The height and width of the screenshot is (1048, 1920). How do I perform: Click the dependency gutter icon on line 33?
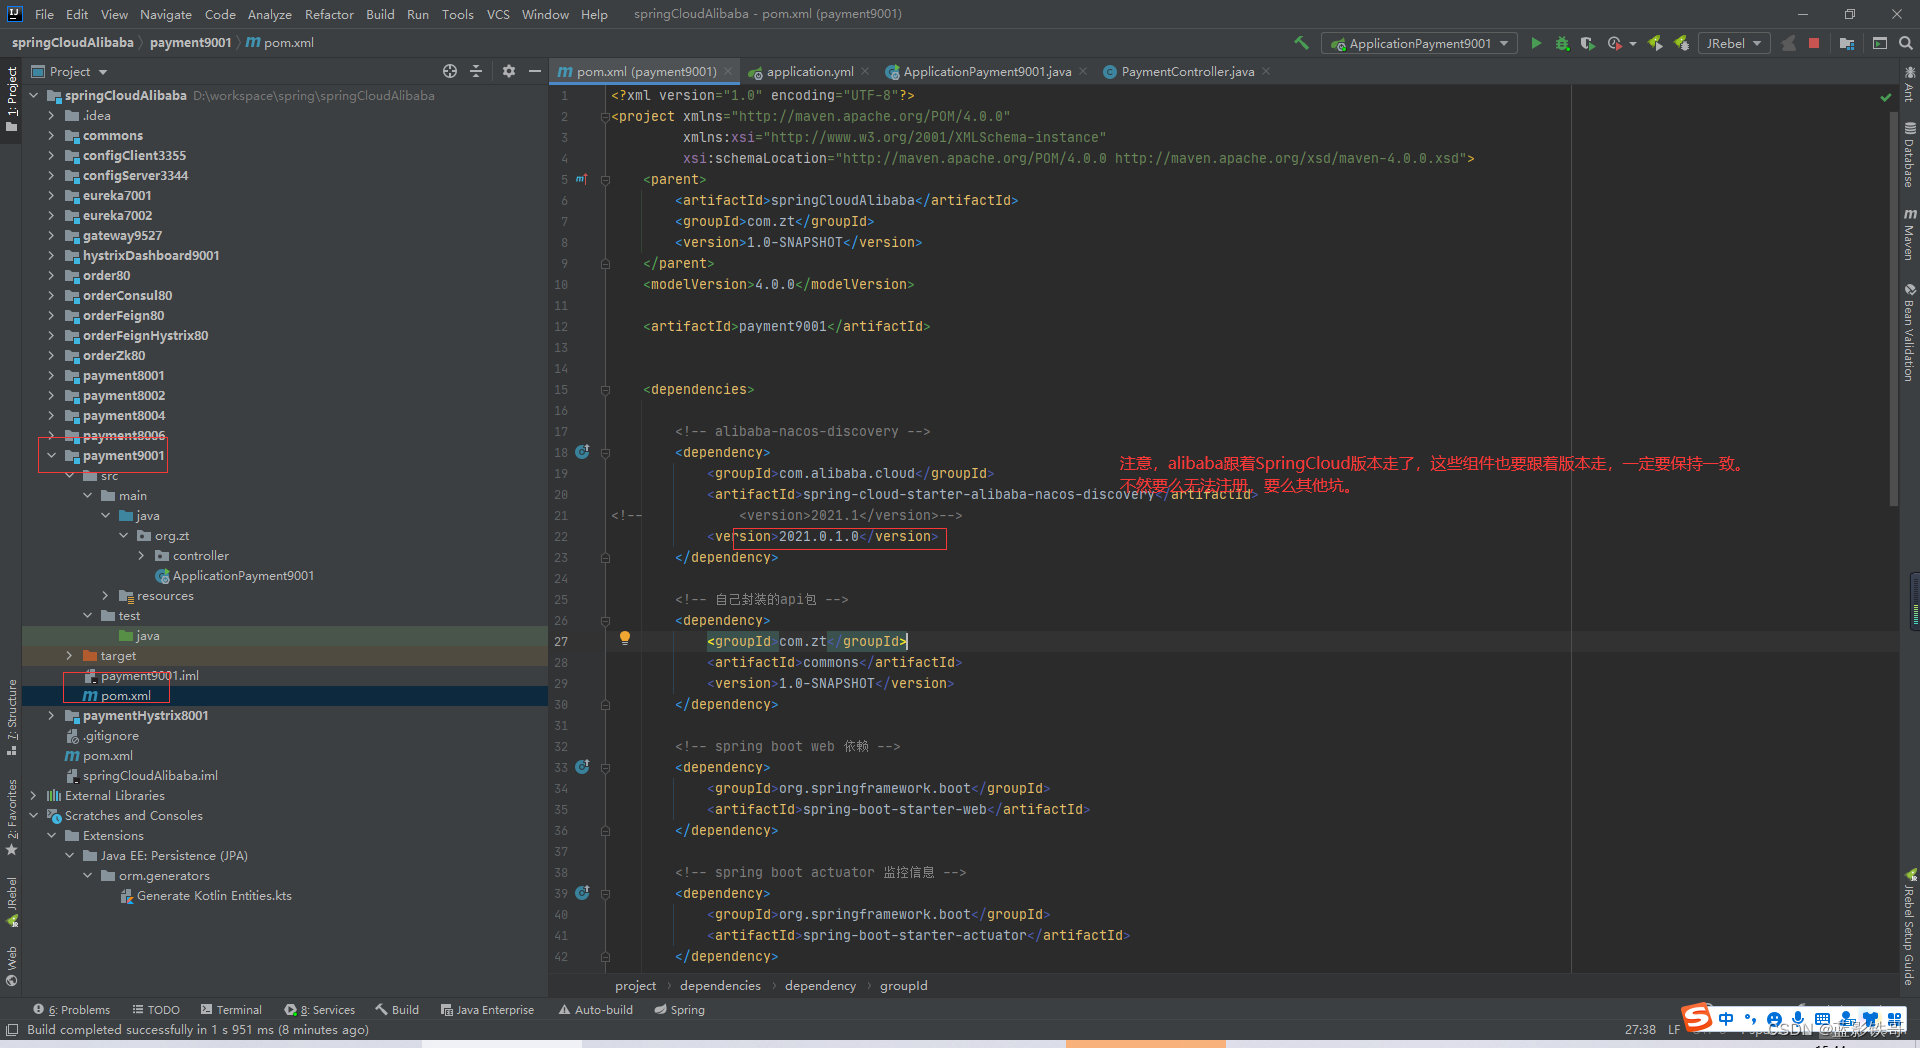(x=582, y=767)
